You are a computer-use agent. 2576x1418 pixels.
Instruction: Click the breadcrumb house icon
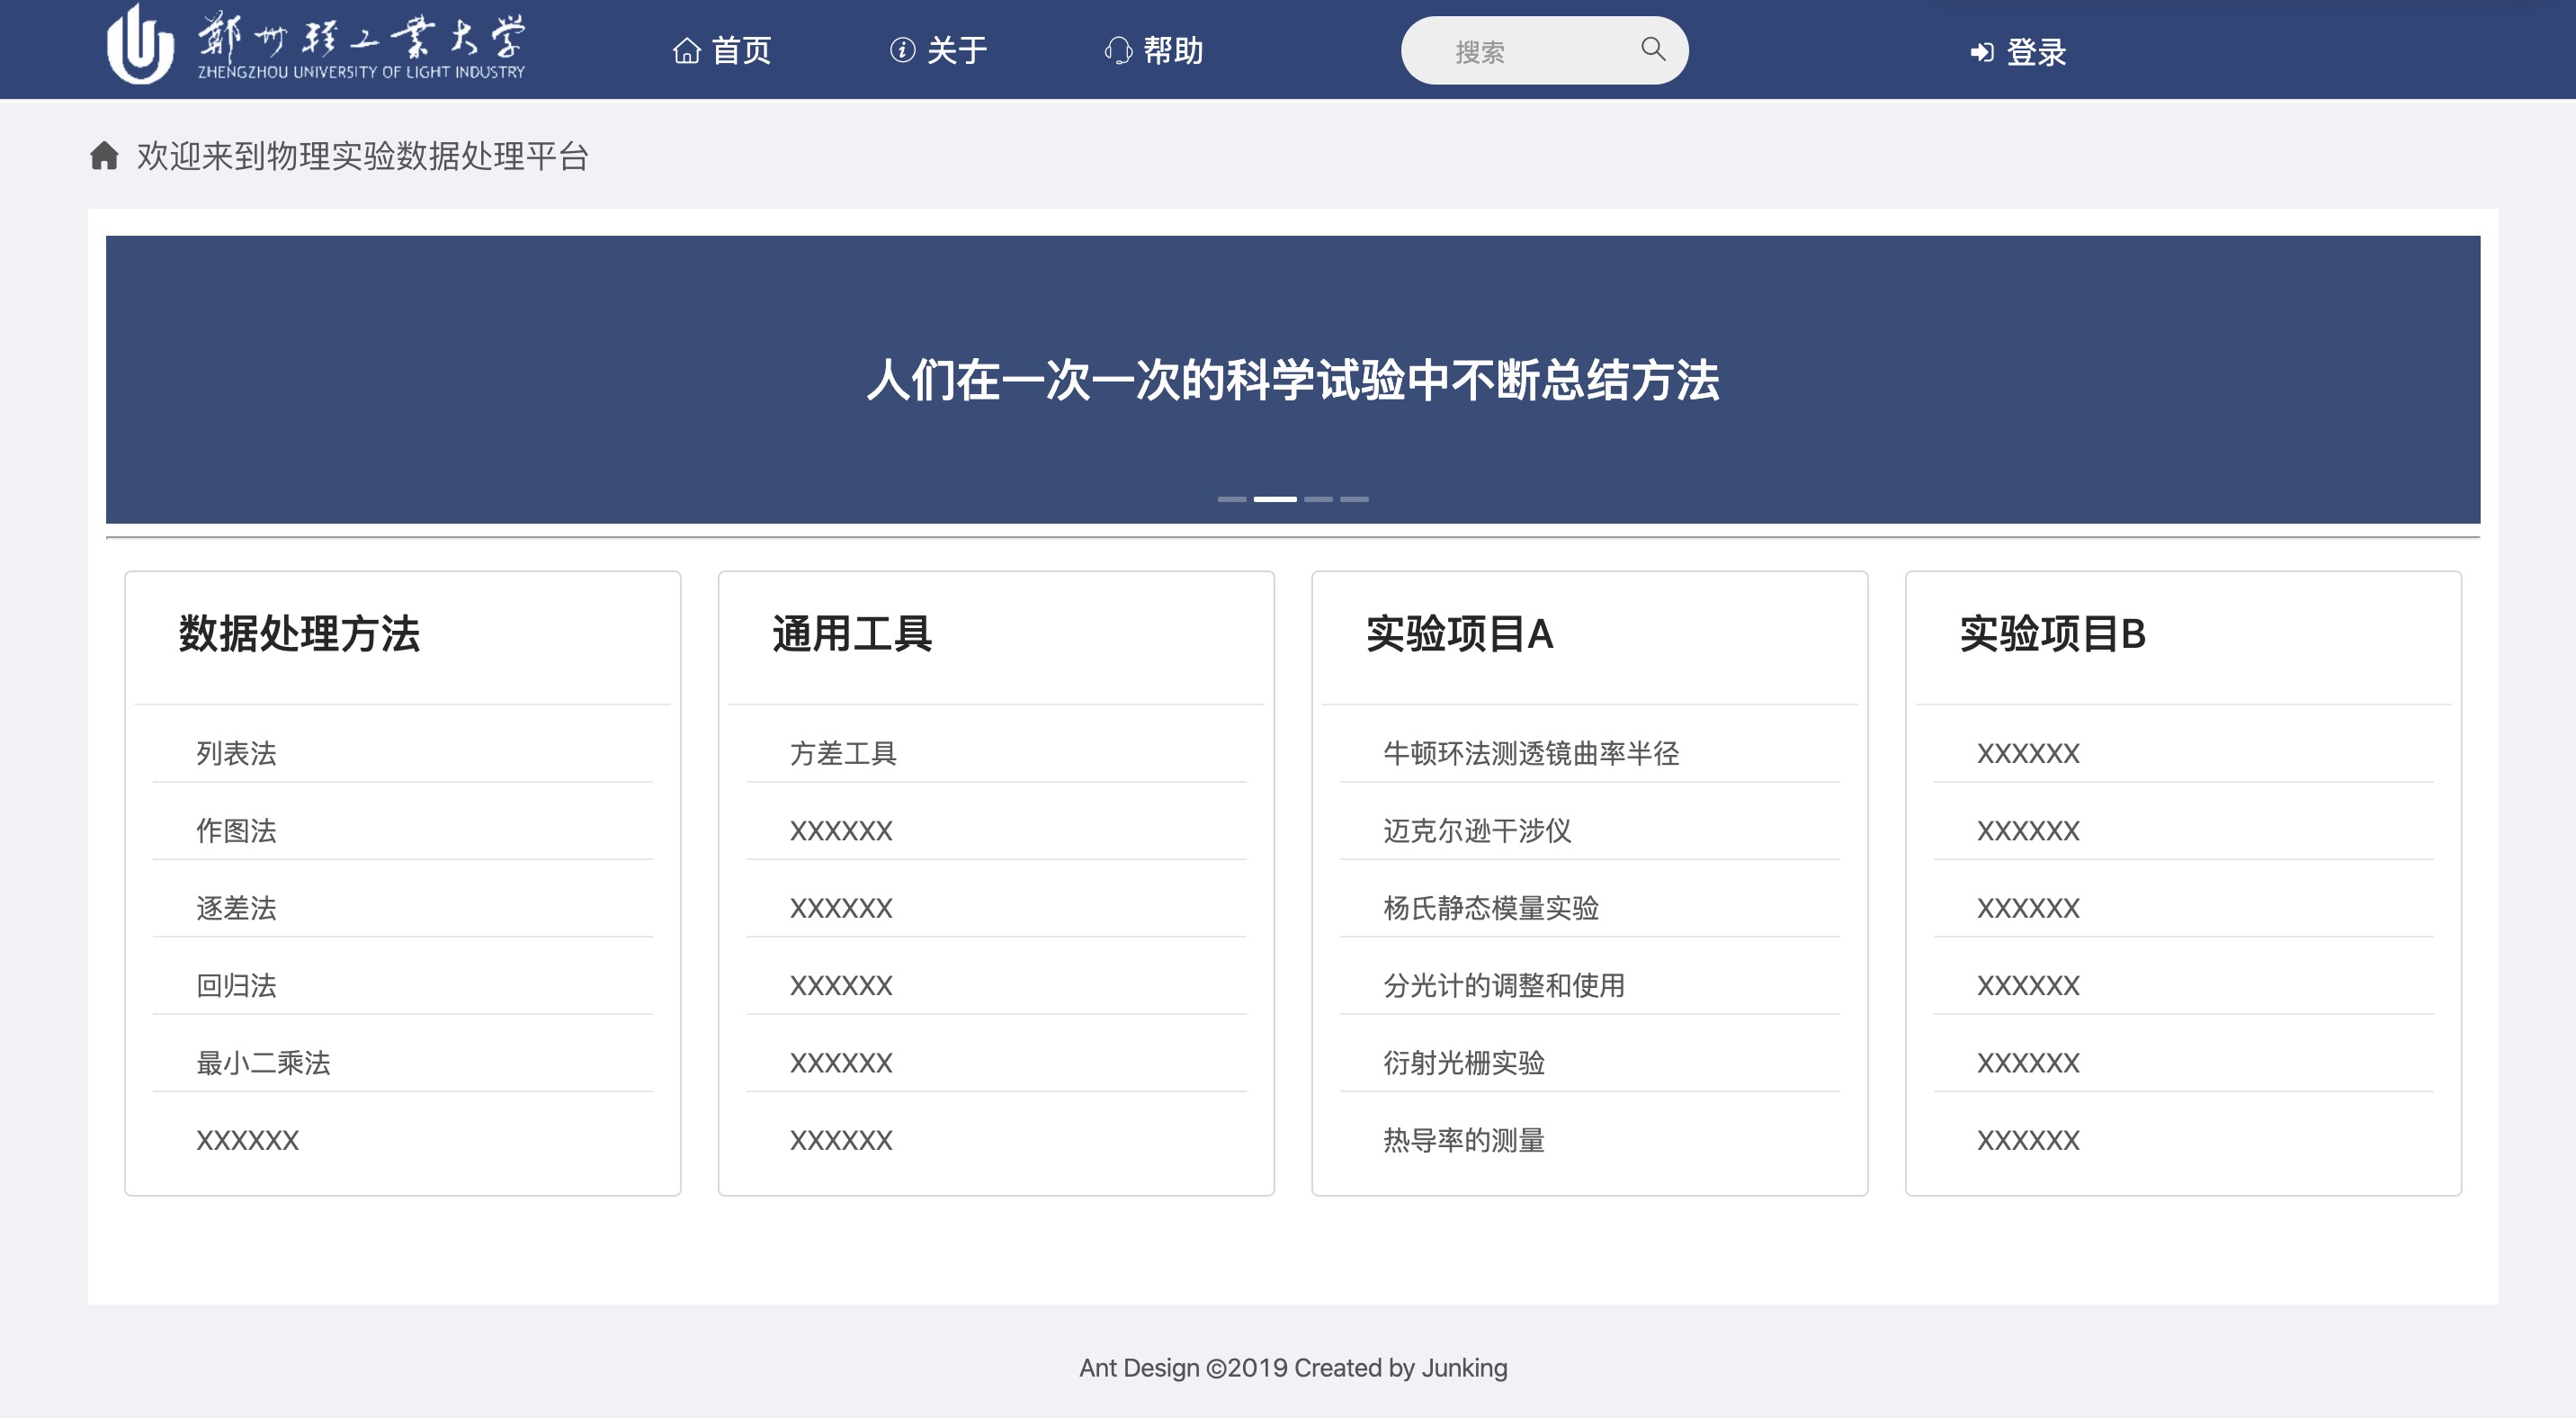tap(104, 156)
